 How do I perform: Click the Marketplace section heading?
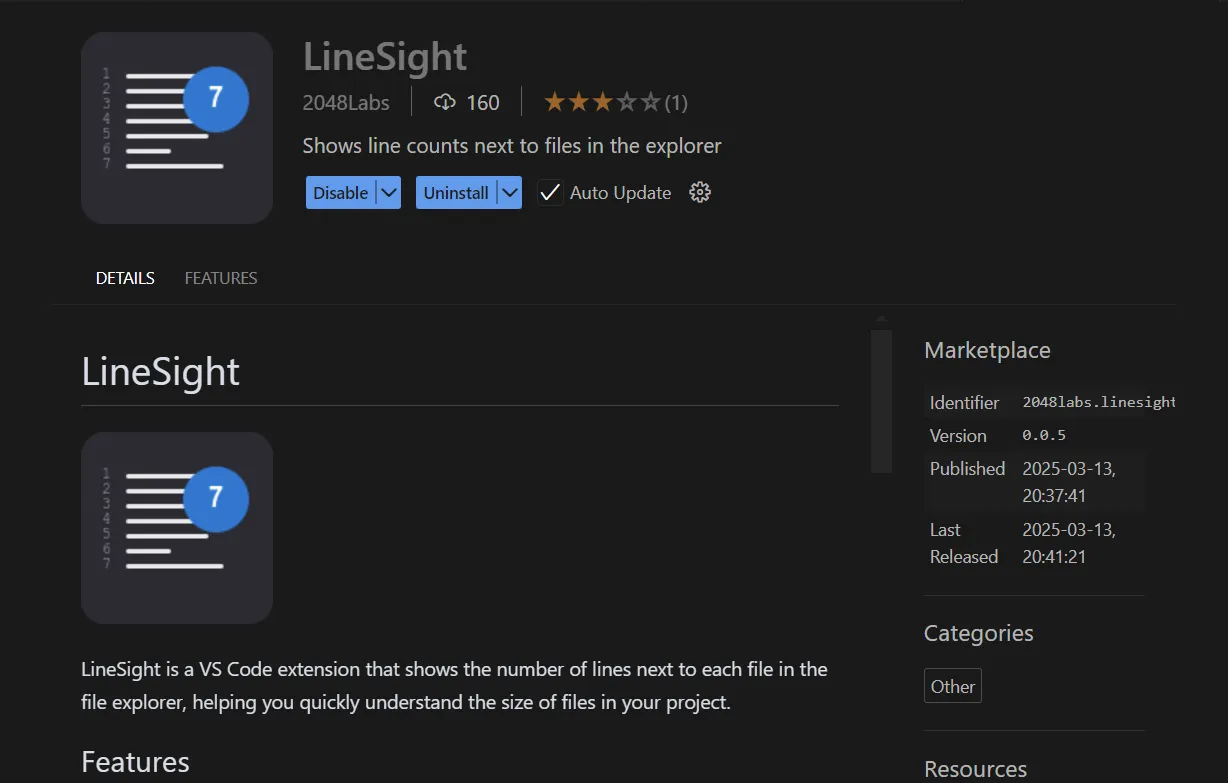tap(987, 350)
